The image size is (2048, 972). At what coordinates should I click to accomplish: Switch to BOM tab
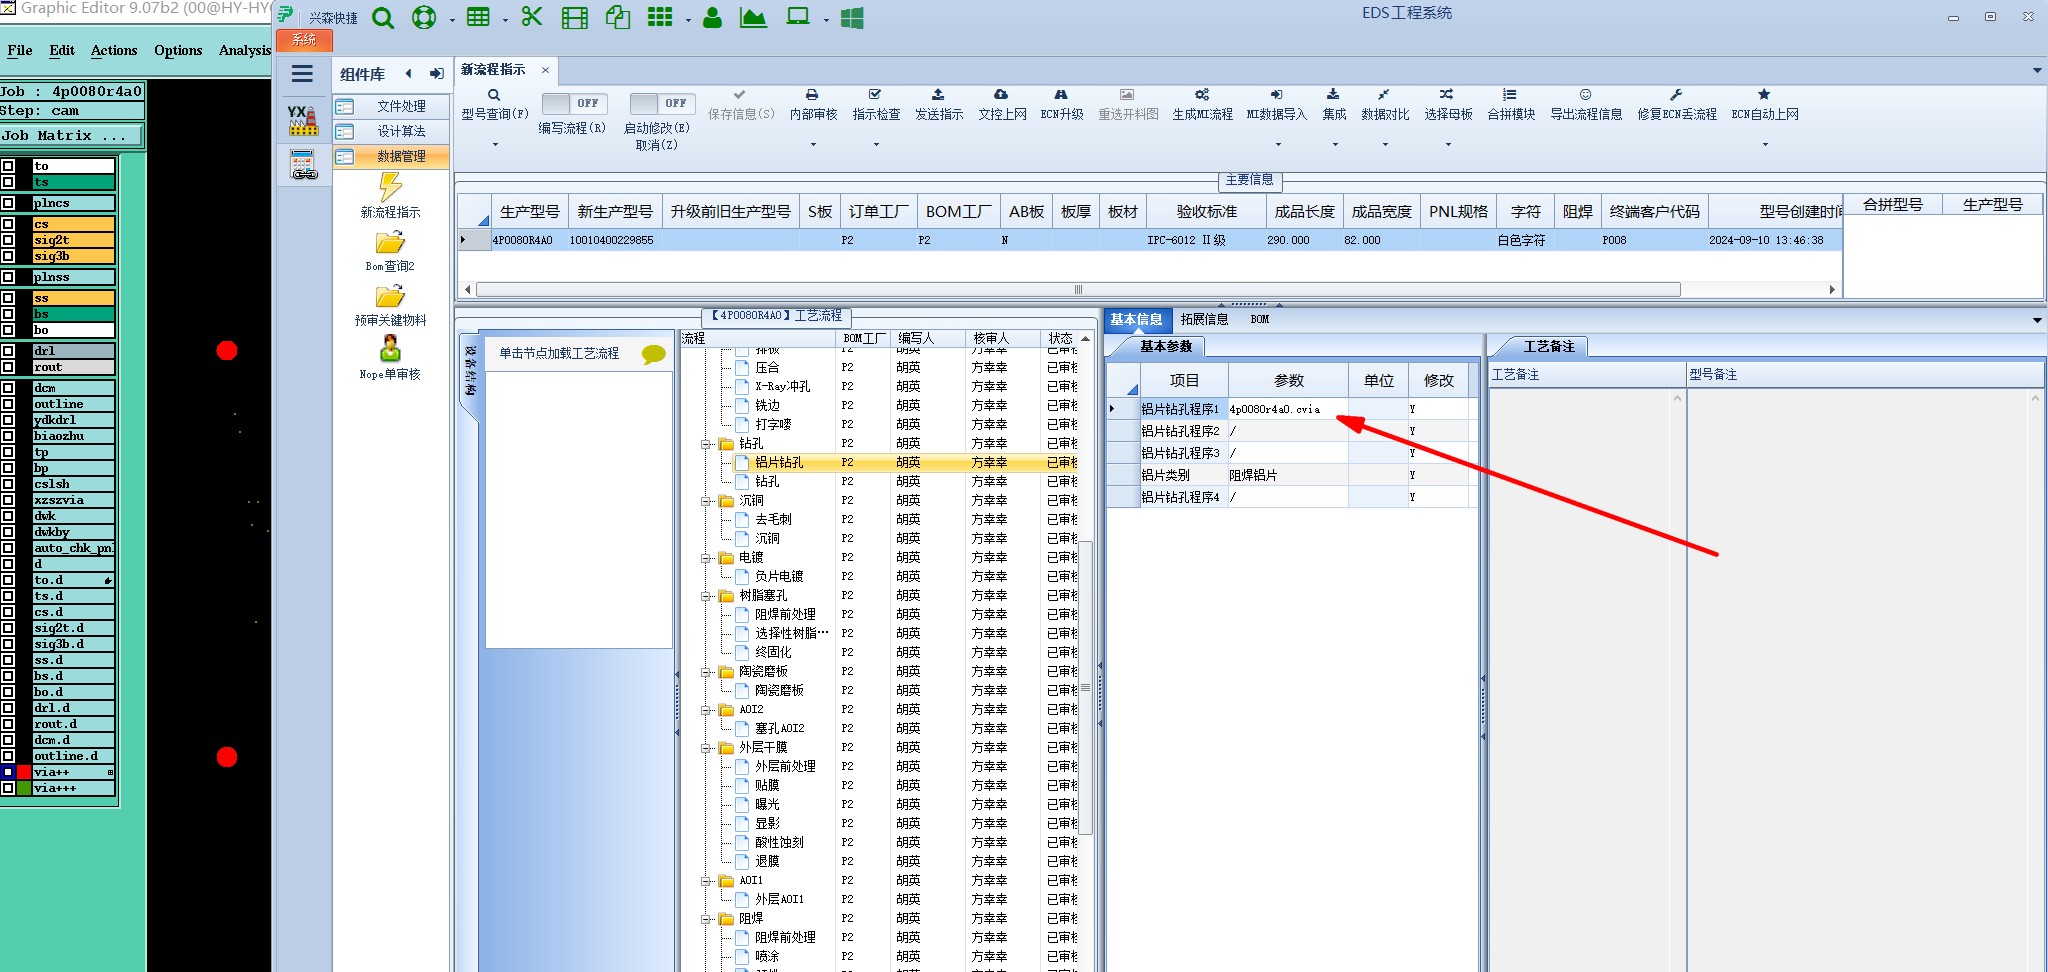tap(1259, 319)
